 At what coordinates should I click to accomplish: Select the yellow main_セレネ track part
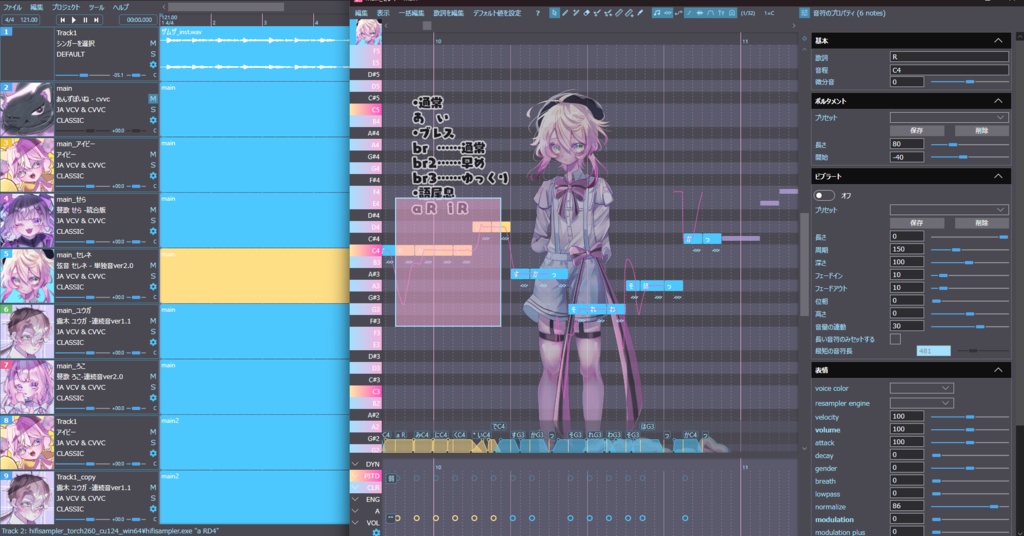pyautogui.click(x=255, y=275)
